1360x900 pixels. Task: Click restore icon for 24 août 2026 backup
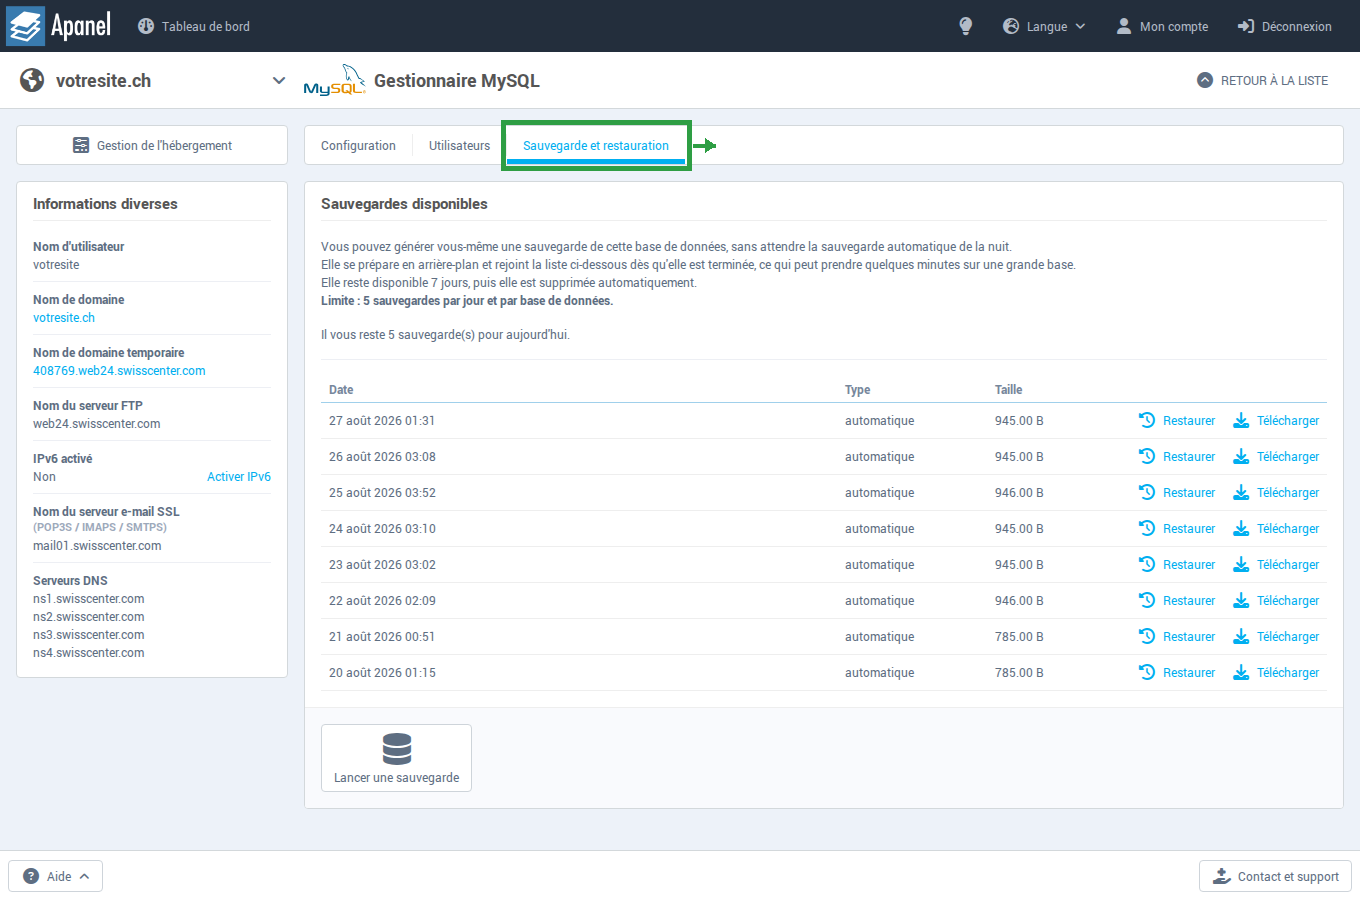[x=1147, y=528]
